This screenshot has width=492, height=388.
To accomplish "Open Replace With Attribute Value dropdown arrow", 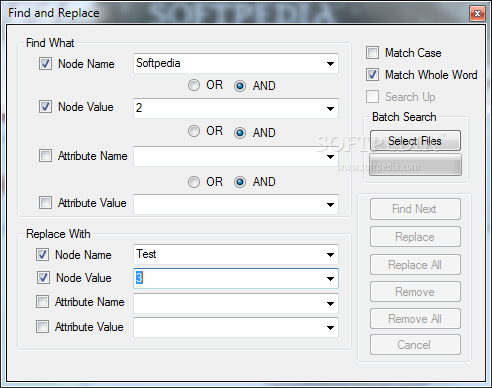I will point(330,328).
